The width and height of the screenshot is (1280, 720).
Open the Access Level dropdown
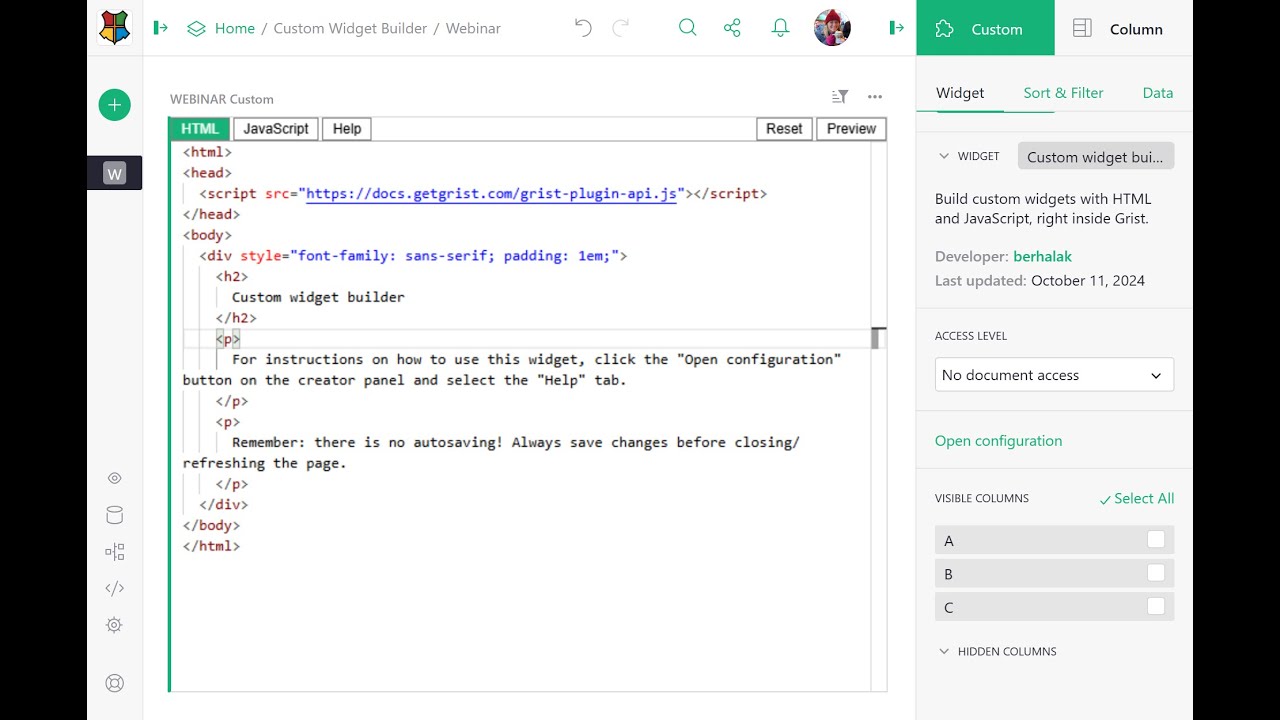tap(1054, 375)
